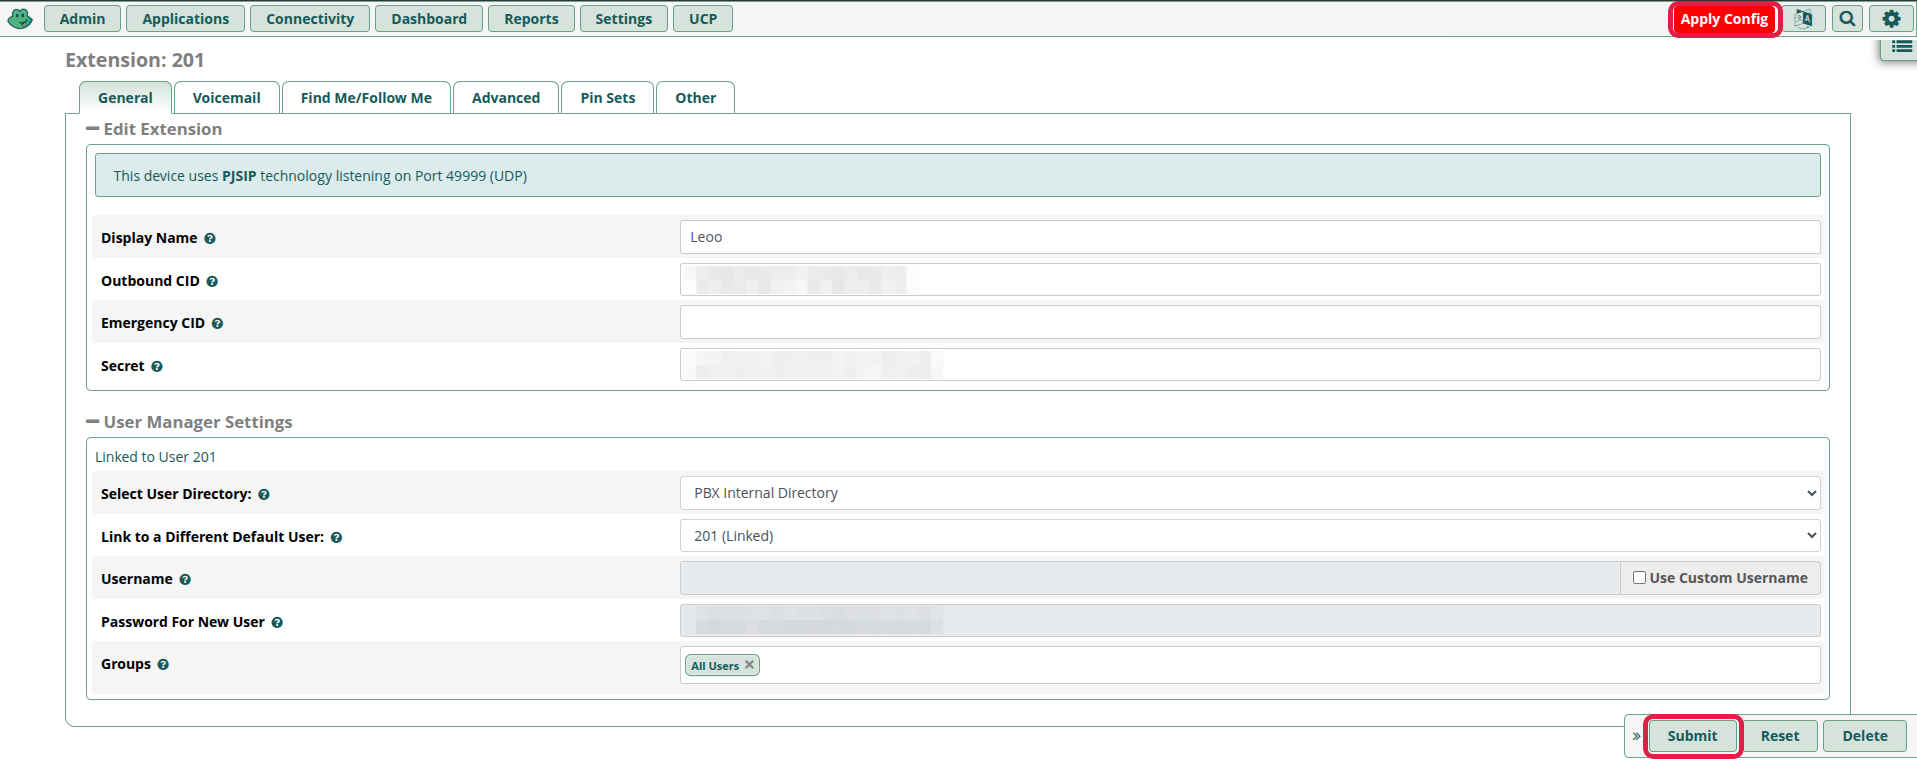The height and width of the screenshot is (765, 1917).
Task: Show help for Secret field
Action: pyautogui.click(x=157, y=367)
